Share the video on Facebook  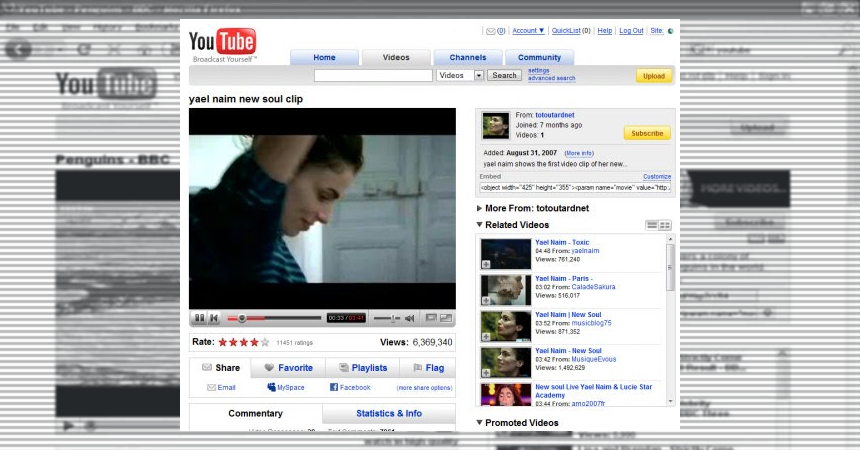333,387
